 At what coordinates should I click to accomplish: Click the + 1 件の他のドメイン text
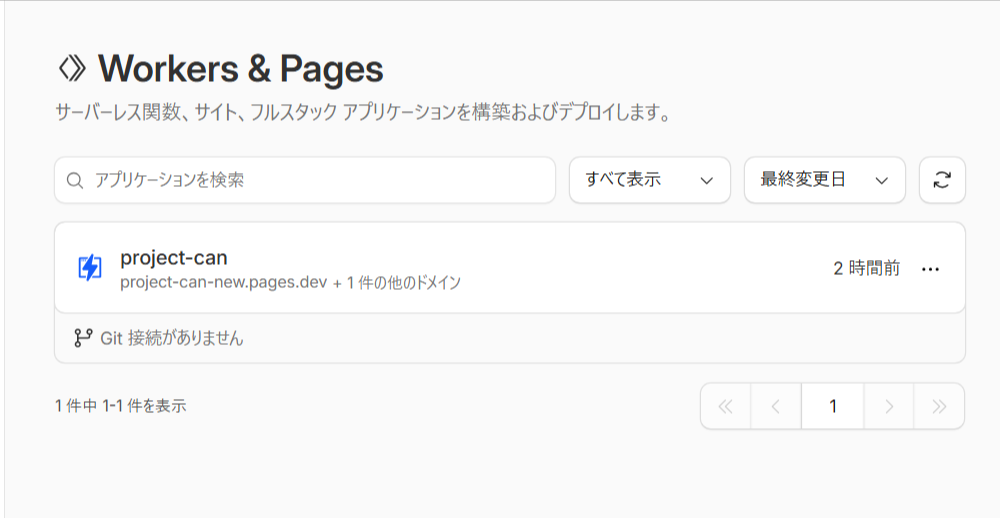(397, 283)
